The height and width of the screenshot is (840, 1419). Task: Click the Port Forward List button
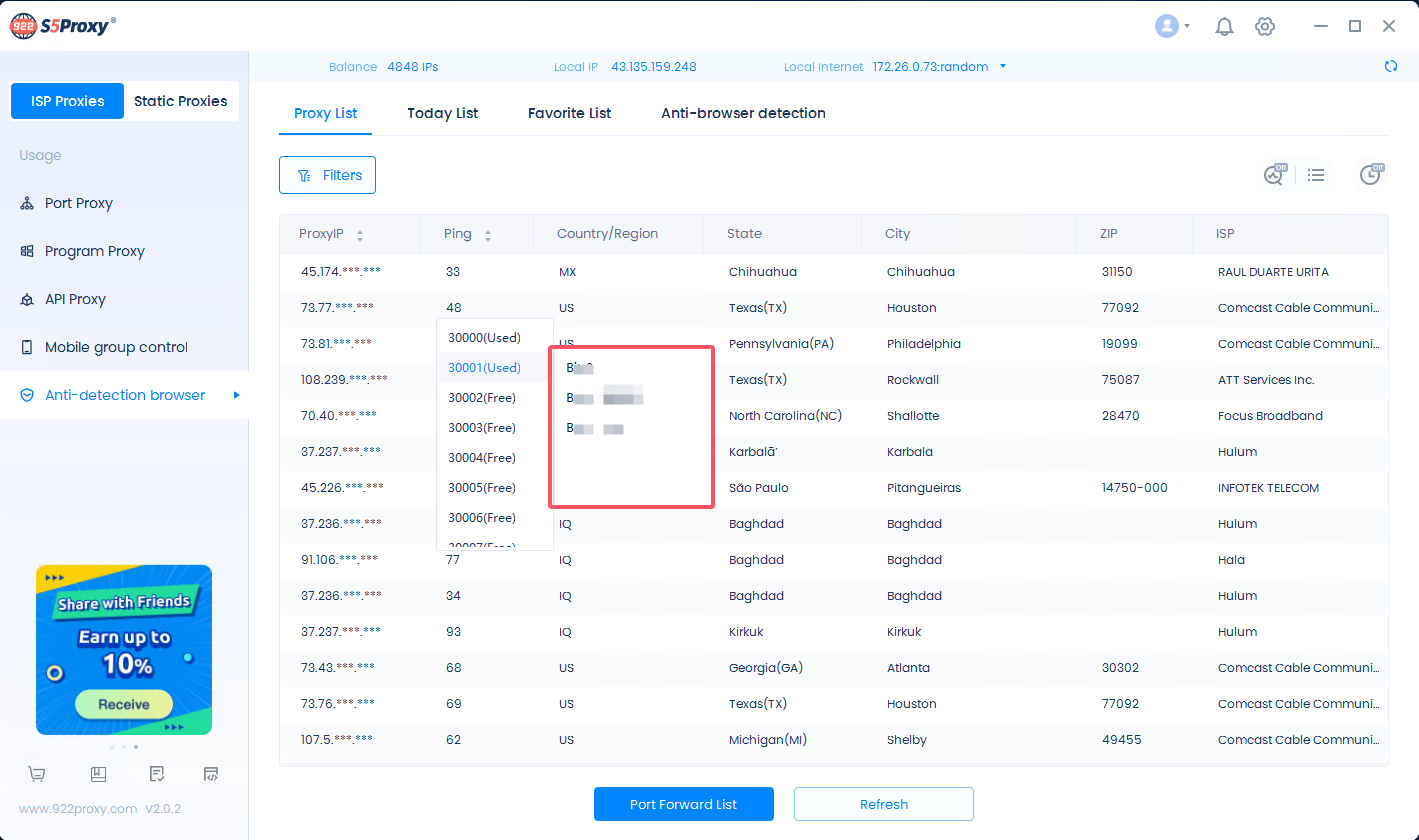pyautogui.click(x=684, y=804)
